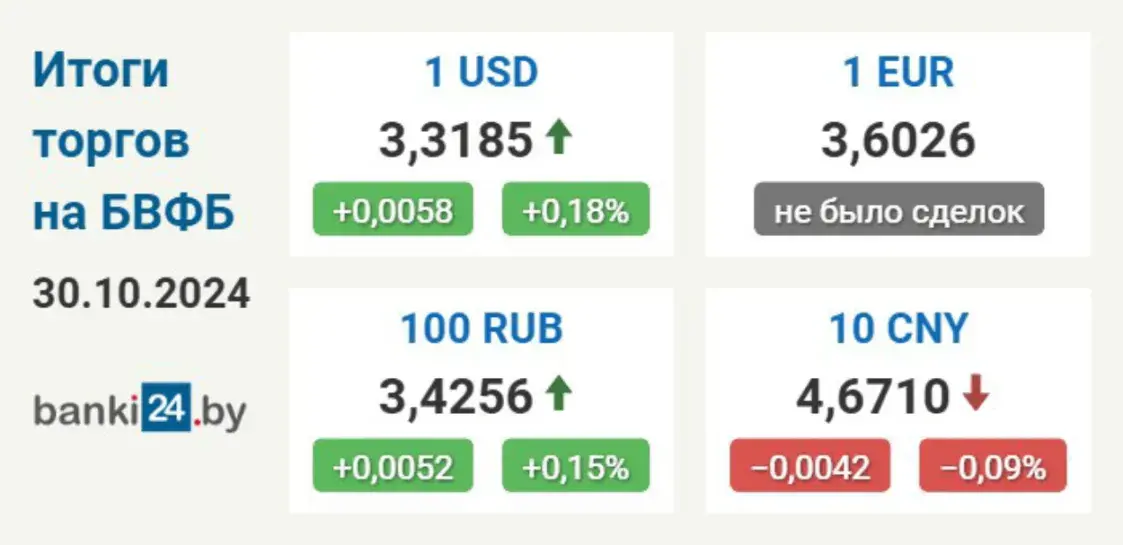Viewport: 1123px width, 545px height.
Task: Click the '100 RUB' card heading
Action: point(481,329)
